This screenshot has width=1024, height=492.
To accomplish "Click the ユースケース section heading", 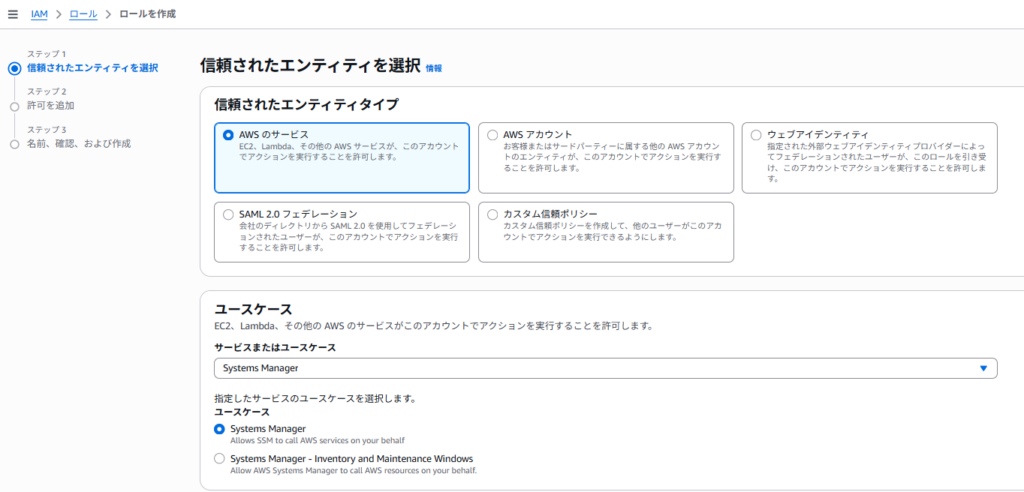I will [x=253, y=309].
